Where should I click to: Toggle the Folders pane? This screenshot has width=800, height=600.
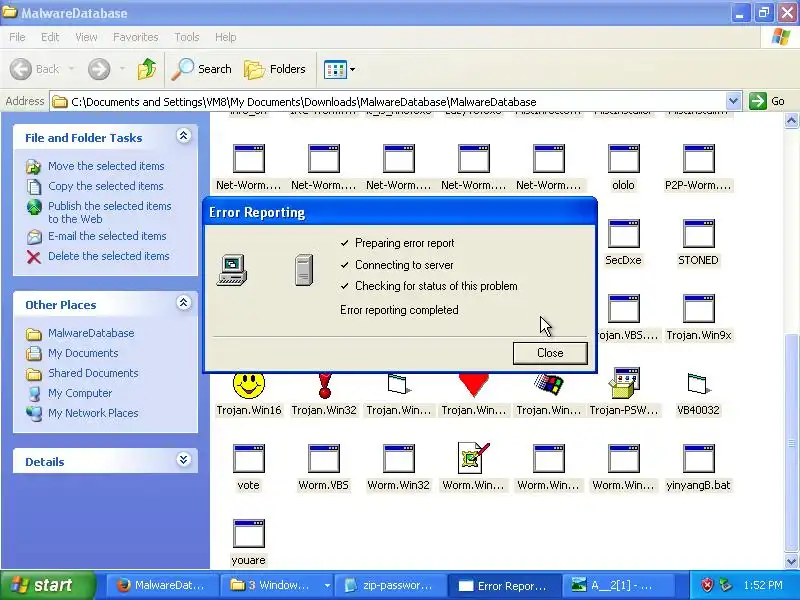pyautogui.click(x=275, y=69)
